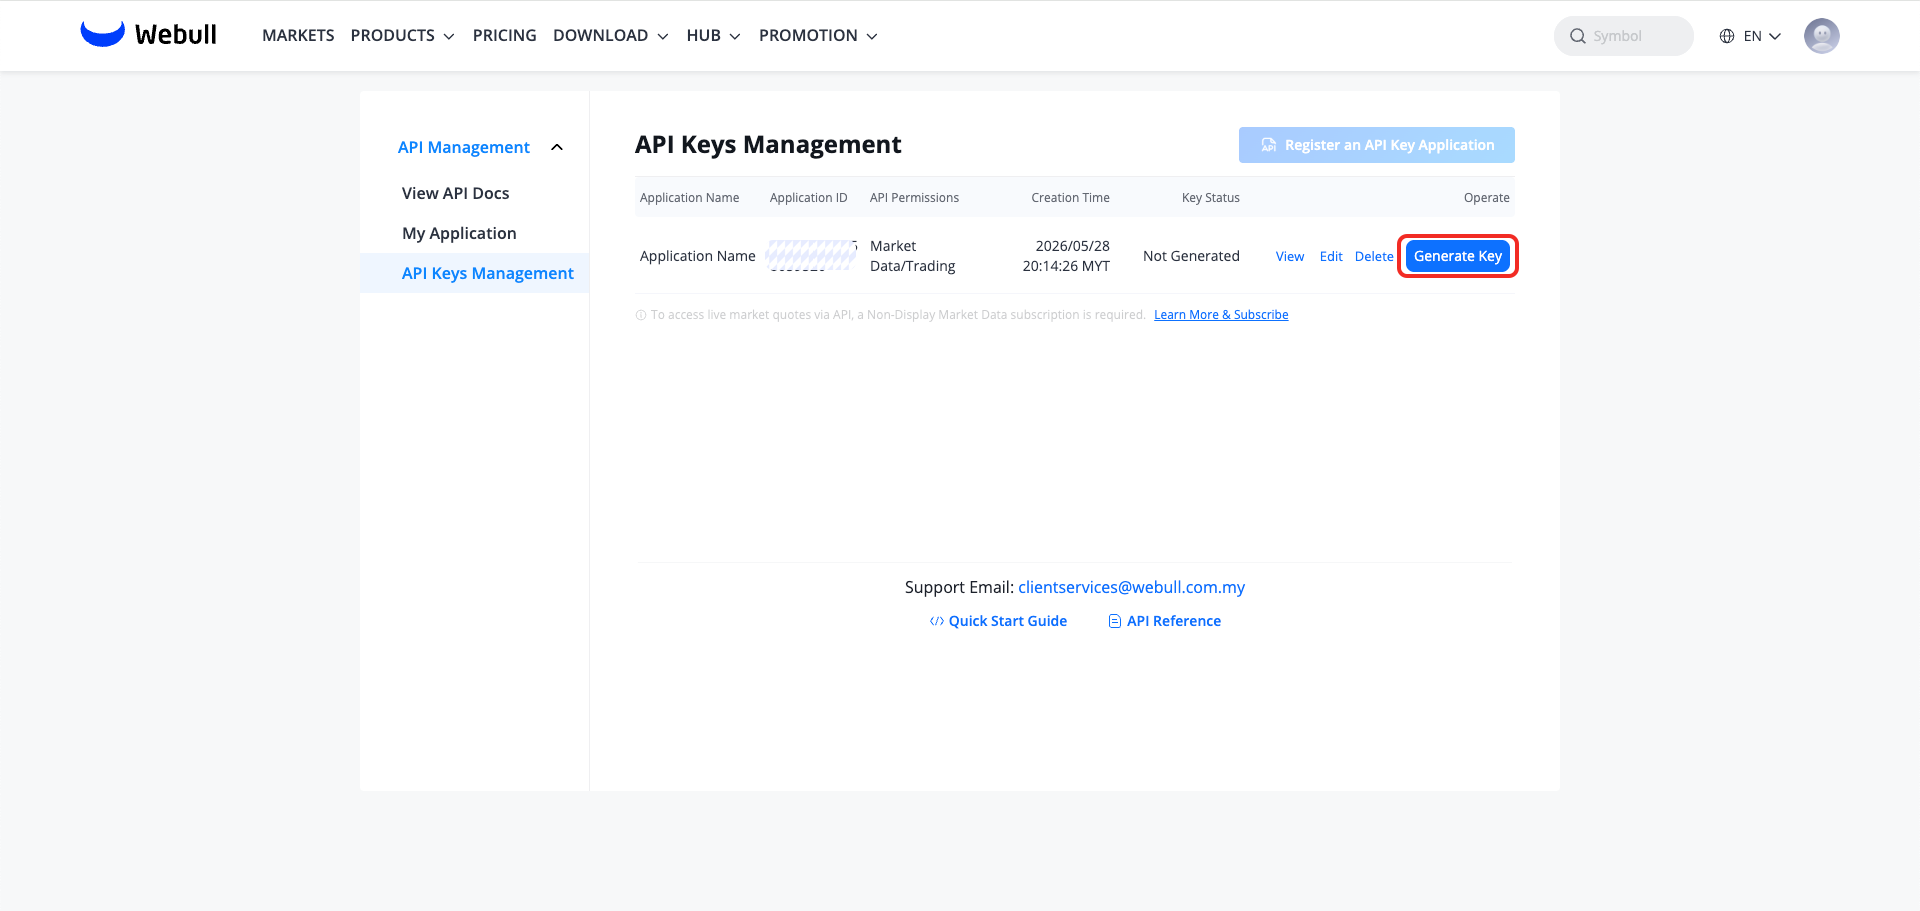Click the 2026/05/28 creation time cell
The width and height of the screenshot is (1920, 911).
click(x=1066, y=256)
